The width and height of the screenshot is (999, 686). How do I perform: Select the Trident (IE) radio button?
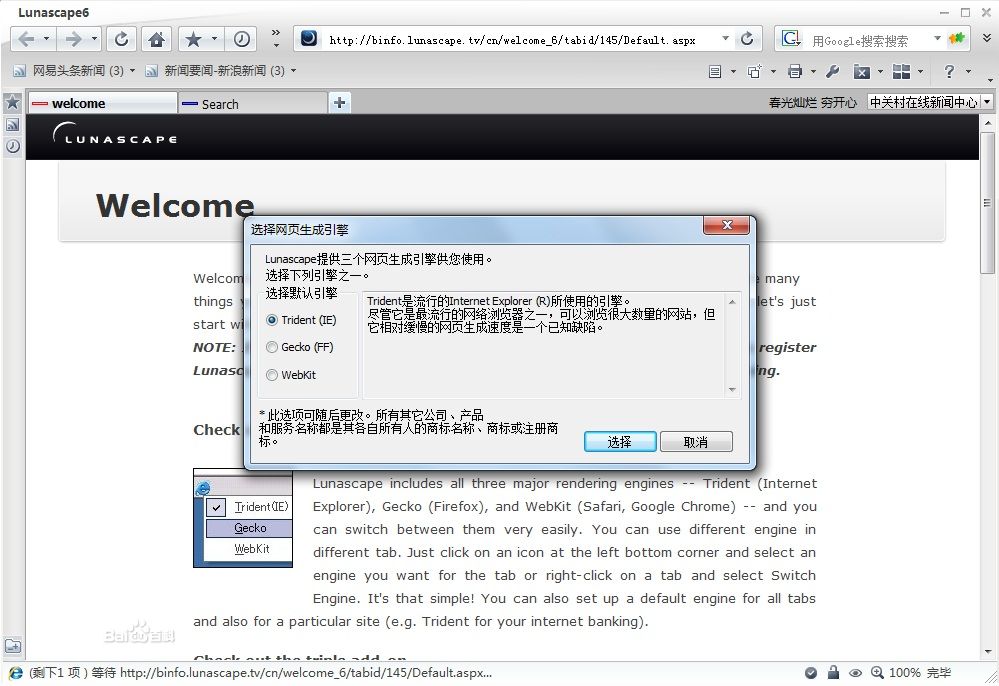pyautogui.click(x=272, y=320)
